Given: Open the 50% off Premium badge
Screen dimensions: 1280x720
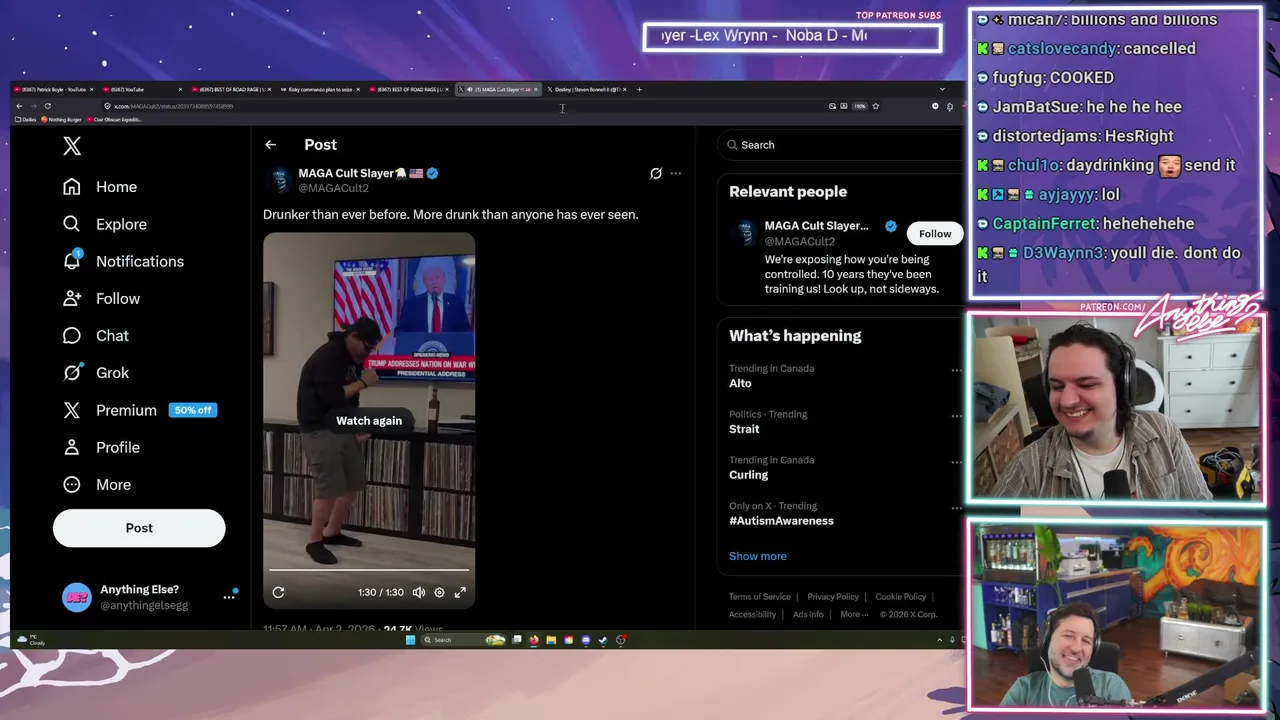Looking at the screenshot, I should (193, 410).
